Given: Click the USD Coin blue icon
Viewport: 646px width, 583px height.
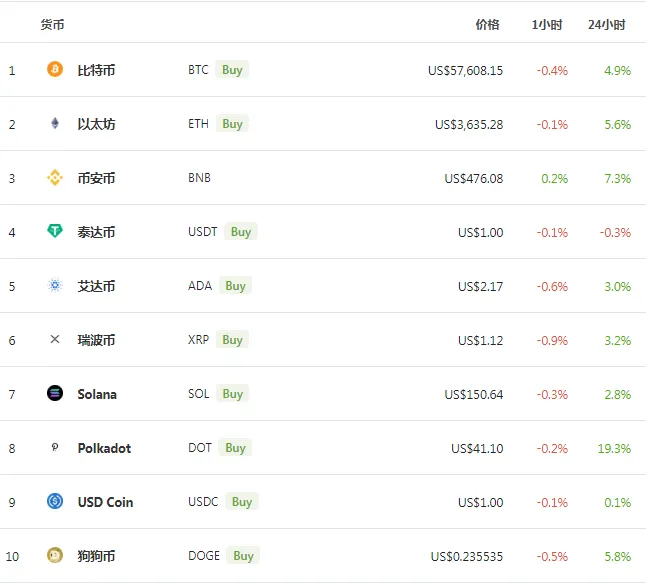Looking at the screenshot, I should click(x=55, y=501).
